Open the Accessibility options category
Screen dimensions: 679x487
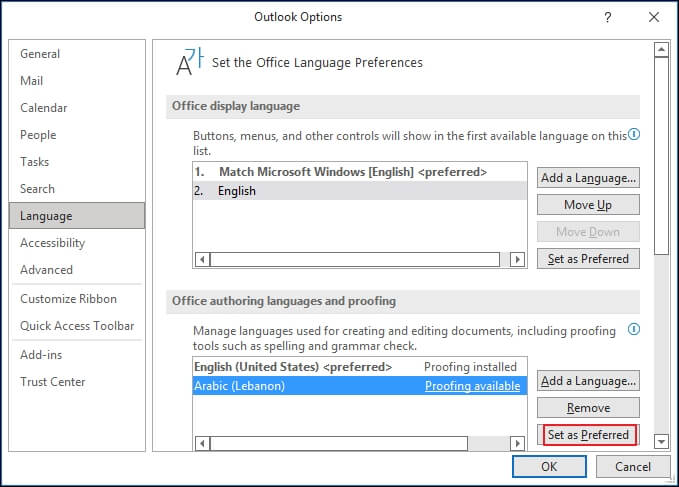click(x=77, y=243)
